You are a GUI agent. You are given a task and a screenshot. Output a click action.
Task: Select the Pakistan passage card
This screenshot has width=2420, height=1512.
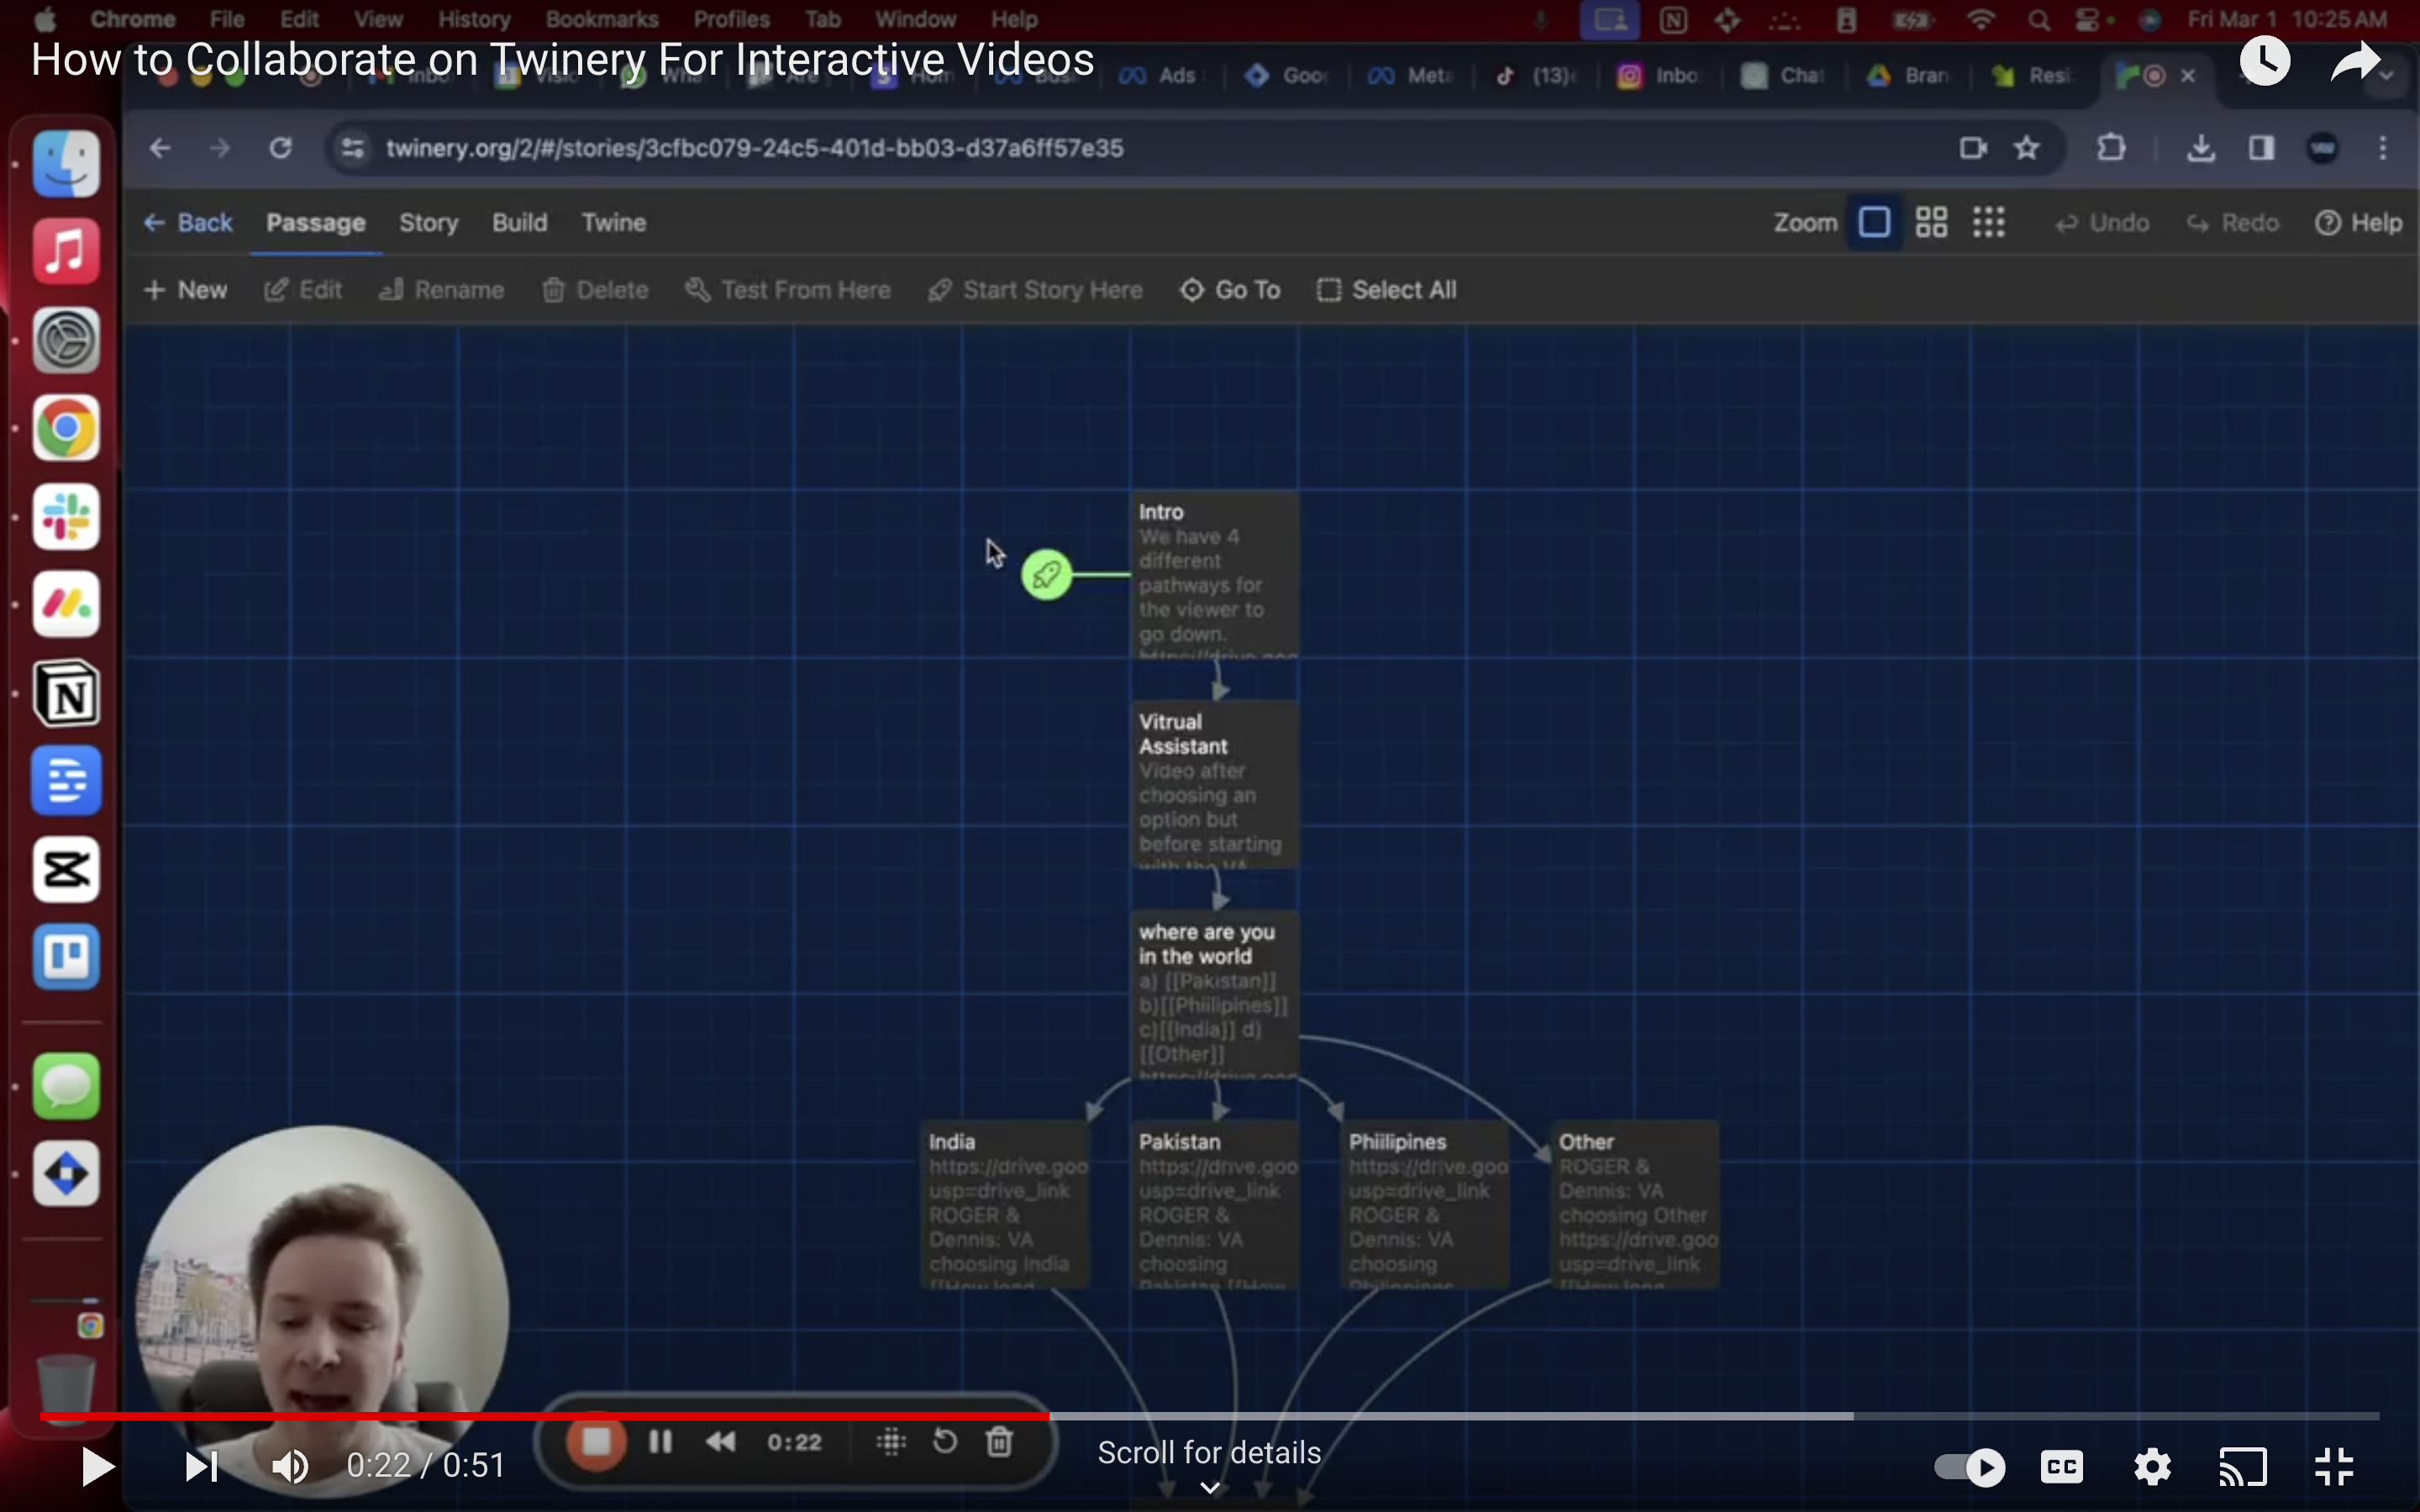(1215, 1205)
